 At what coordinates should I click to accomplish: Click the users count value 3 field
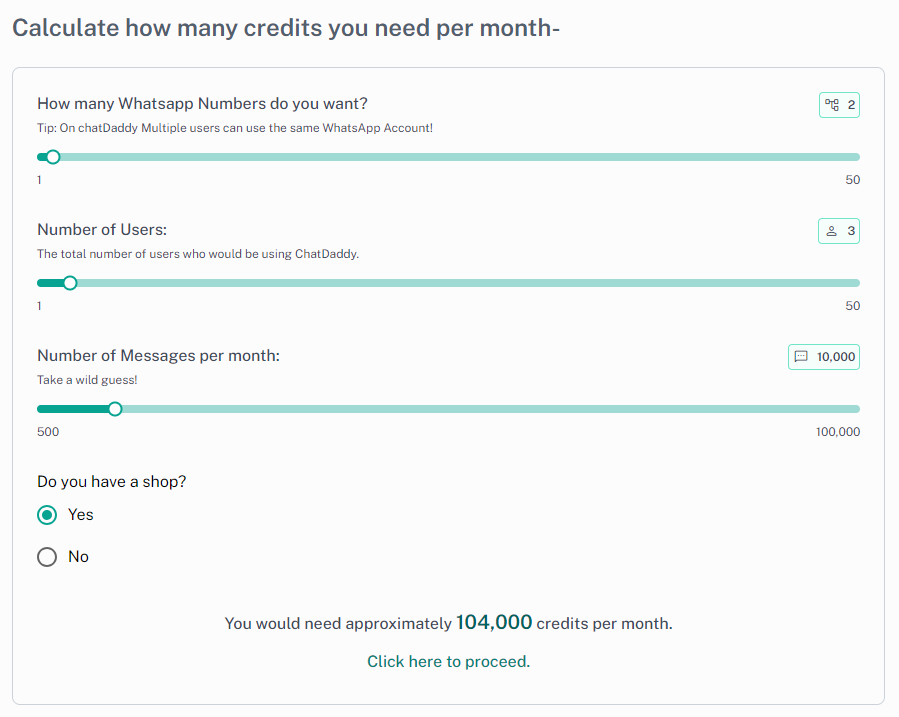coord(851,231)
